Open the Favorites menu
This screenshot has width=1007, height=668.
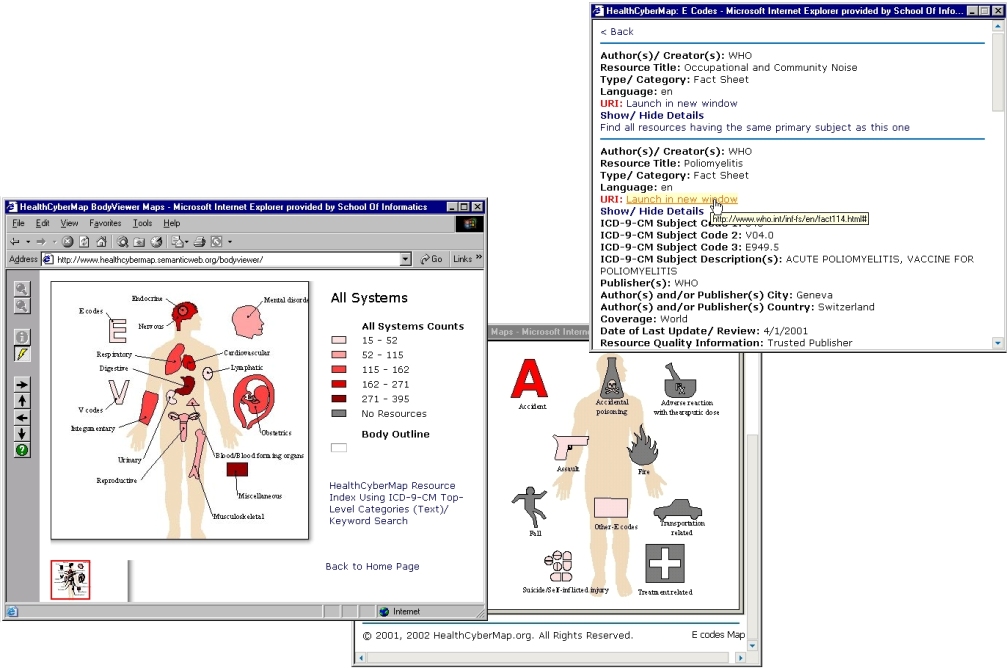(x=105, y=224)
